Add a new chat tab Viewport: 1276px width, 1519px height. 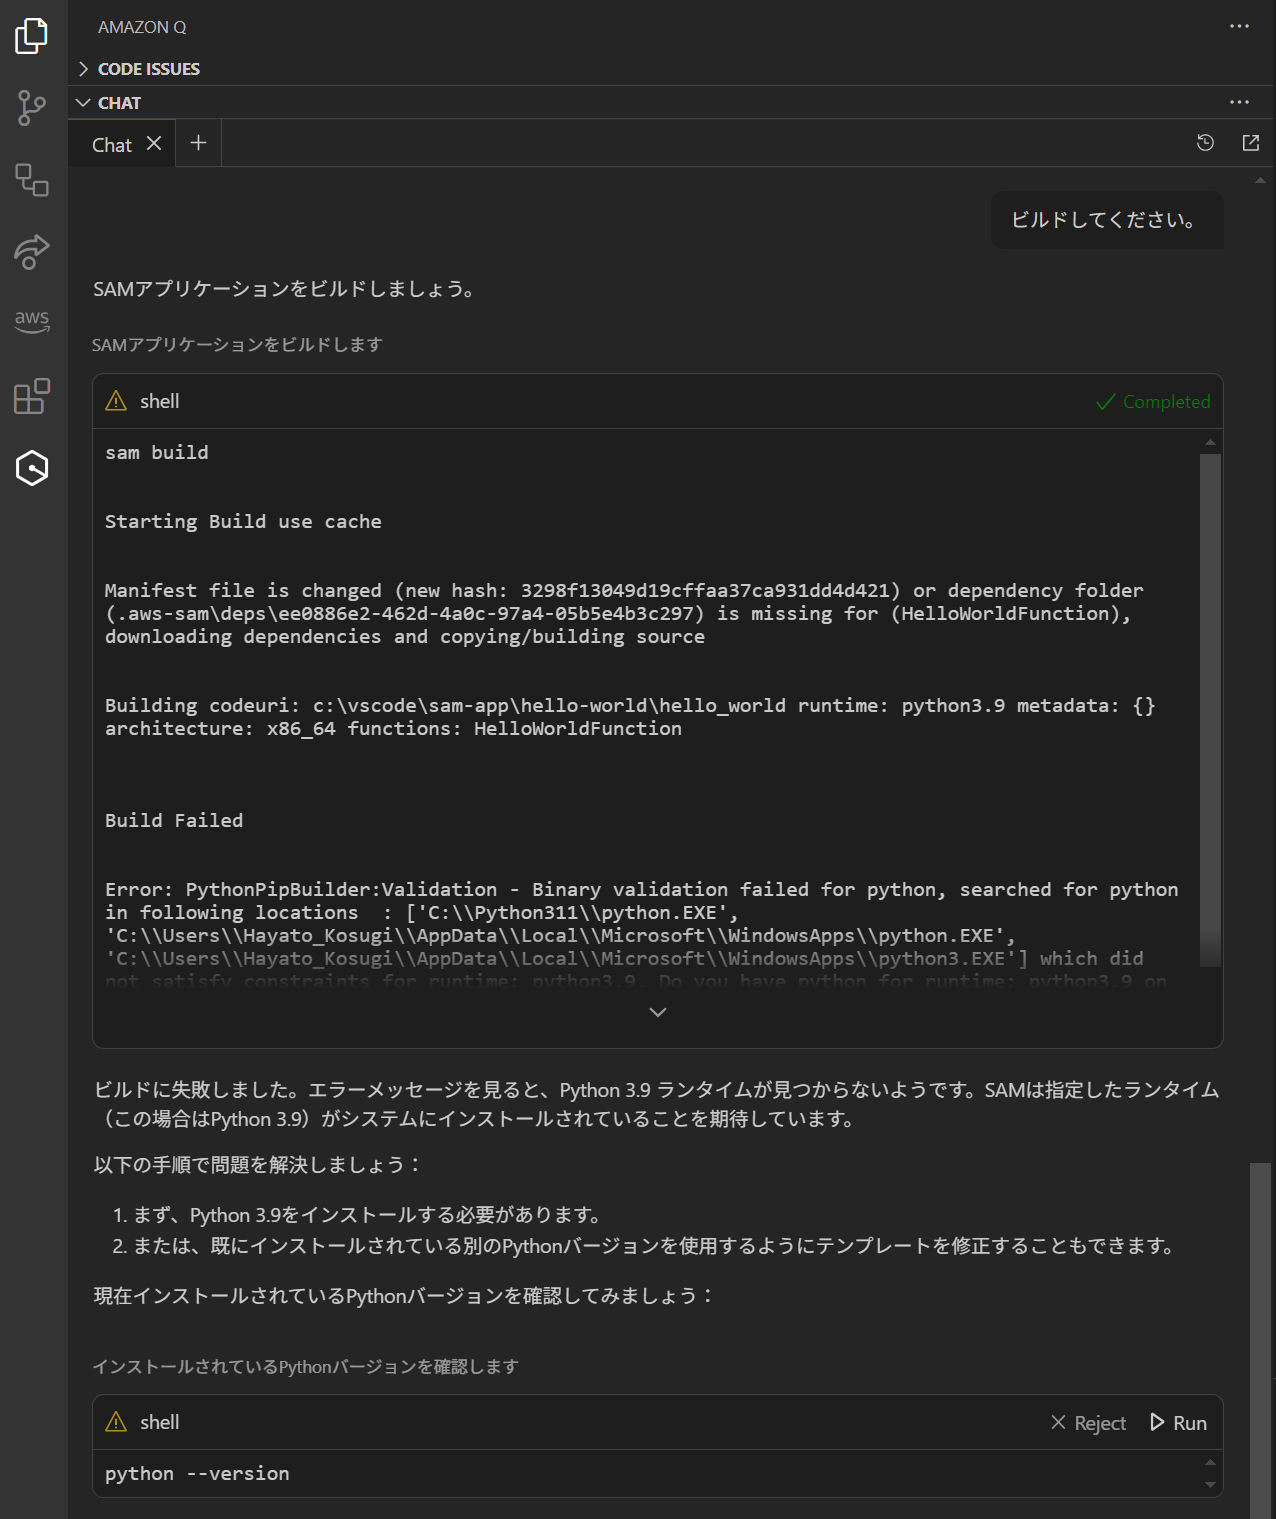(198, 143)
